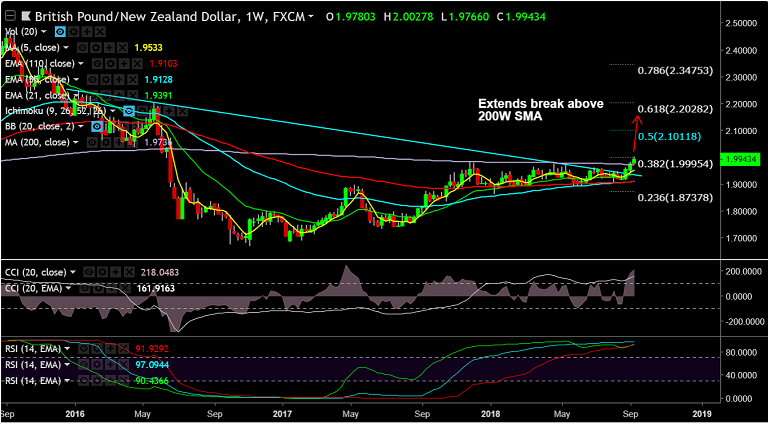Toggle visibility eye for EMA (110, close)
768x424 pixels.
pyautogui.click(x=97, y=64)
